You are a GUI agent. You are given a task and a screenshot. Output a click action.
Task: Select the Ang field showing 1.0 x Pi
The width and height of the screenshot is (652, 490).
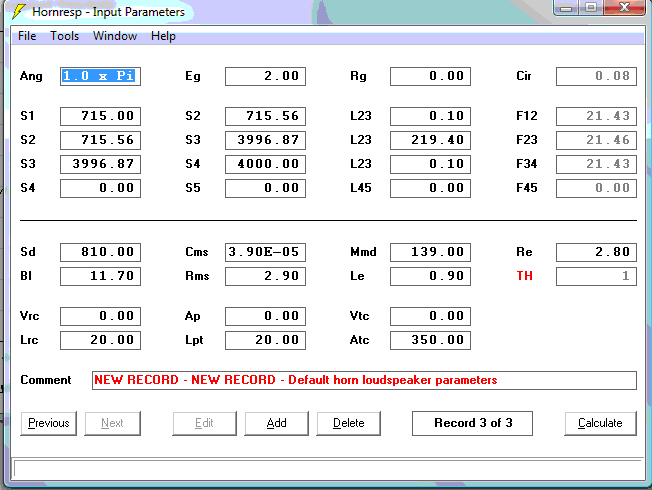coord(100,77)
